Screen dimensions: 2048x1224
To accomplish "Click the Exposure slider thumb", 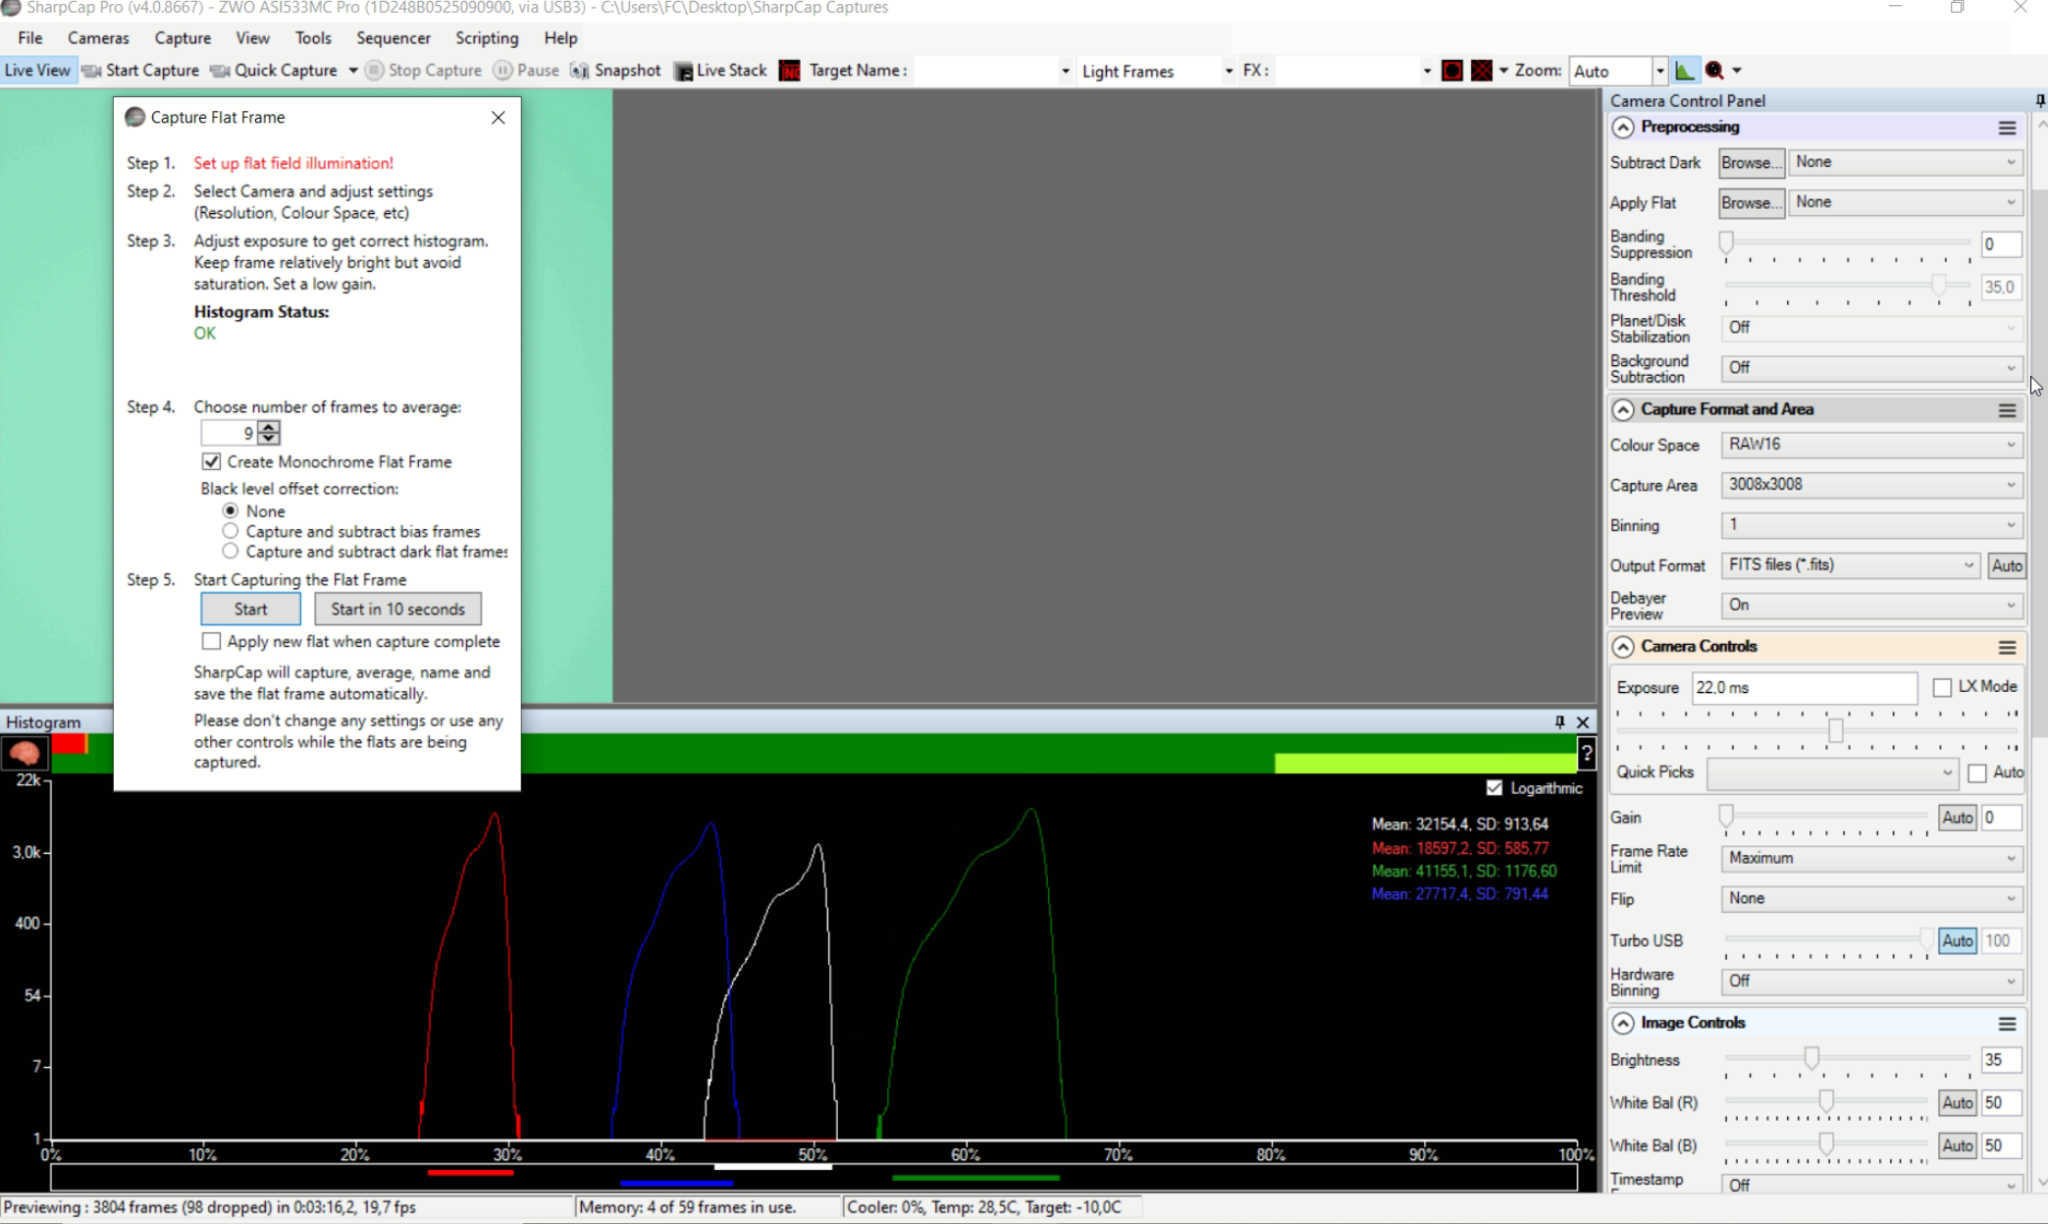I will point(1835,731).
